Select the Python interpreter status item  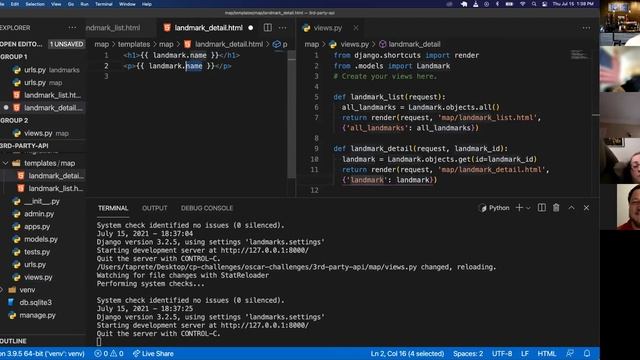42,353
